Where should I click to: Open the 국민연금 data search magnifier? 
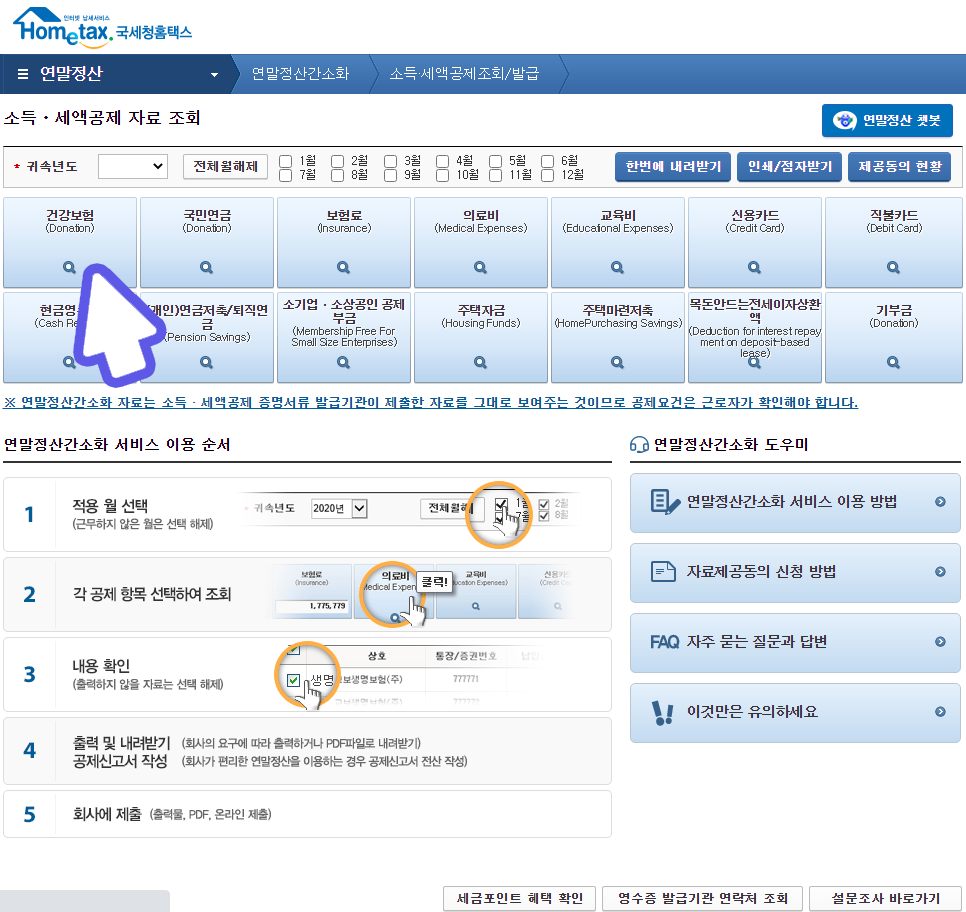point(205,266)
